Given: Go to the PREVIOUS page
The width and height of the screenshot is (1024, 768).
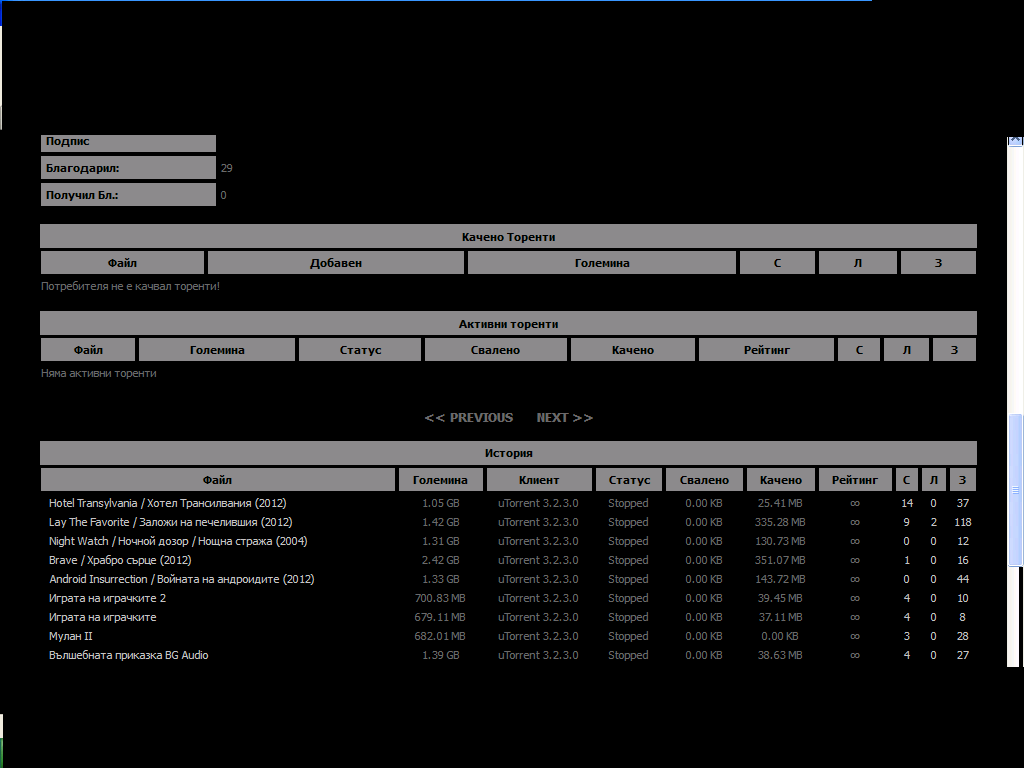Looking at the screenshot, I should 469,418.
